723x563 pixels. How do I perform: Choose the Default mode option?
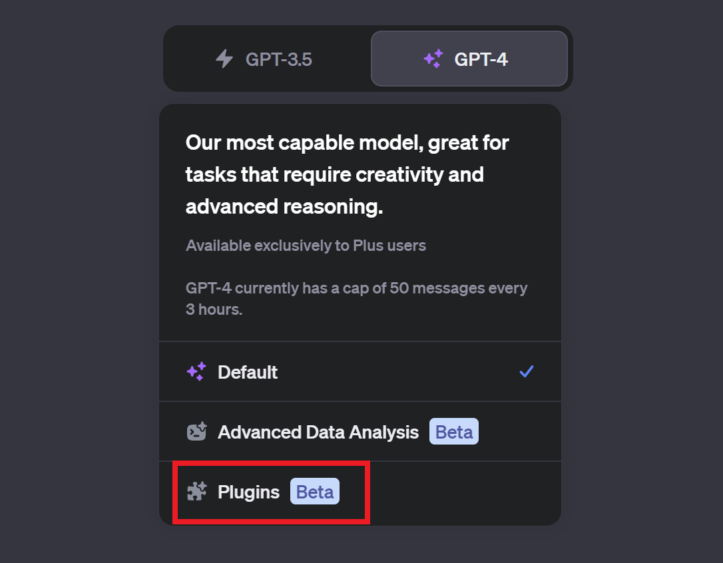[360, 372]
